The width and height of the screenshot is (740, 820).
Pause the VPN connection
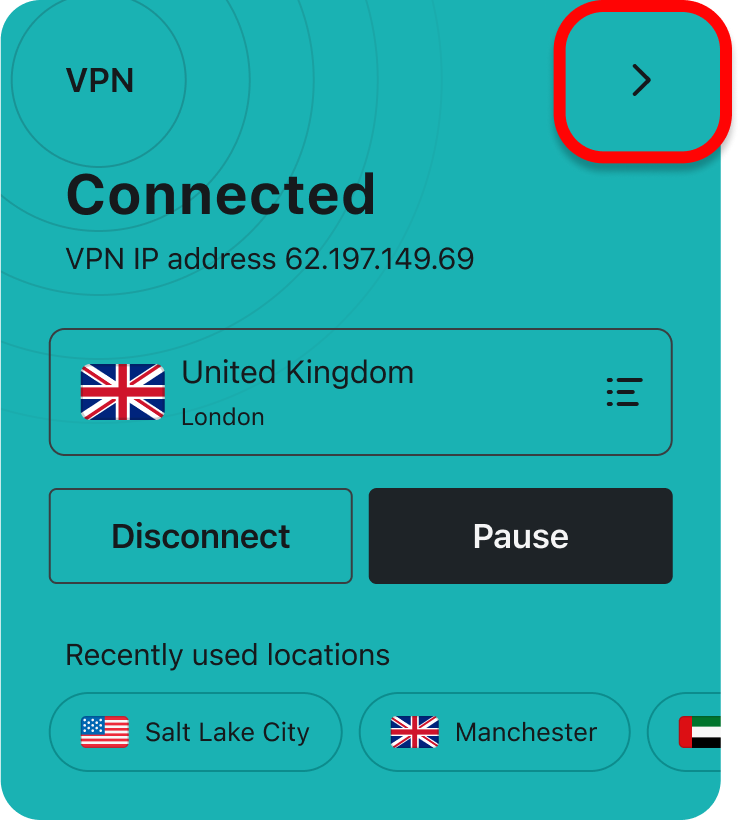point(520,536)
